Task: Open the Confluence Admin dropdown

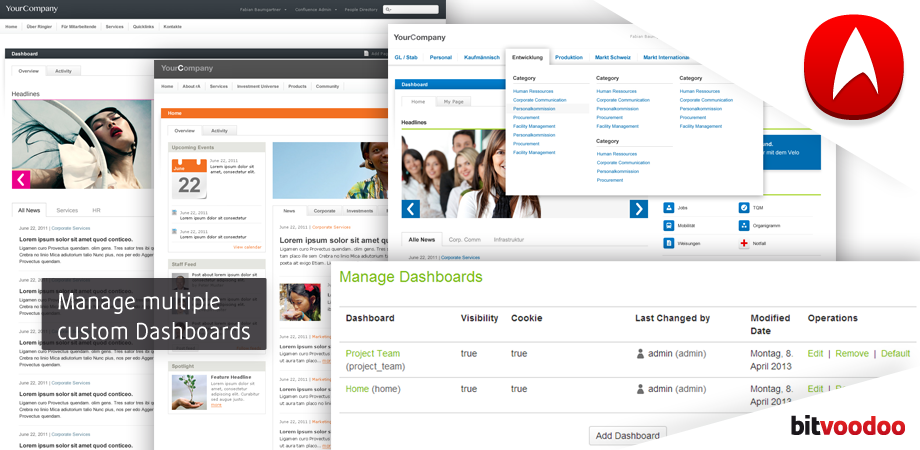Action: point(316,10)
